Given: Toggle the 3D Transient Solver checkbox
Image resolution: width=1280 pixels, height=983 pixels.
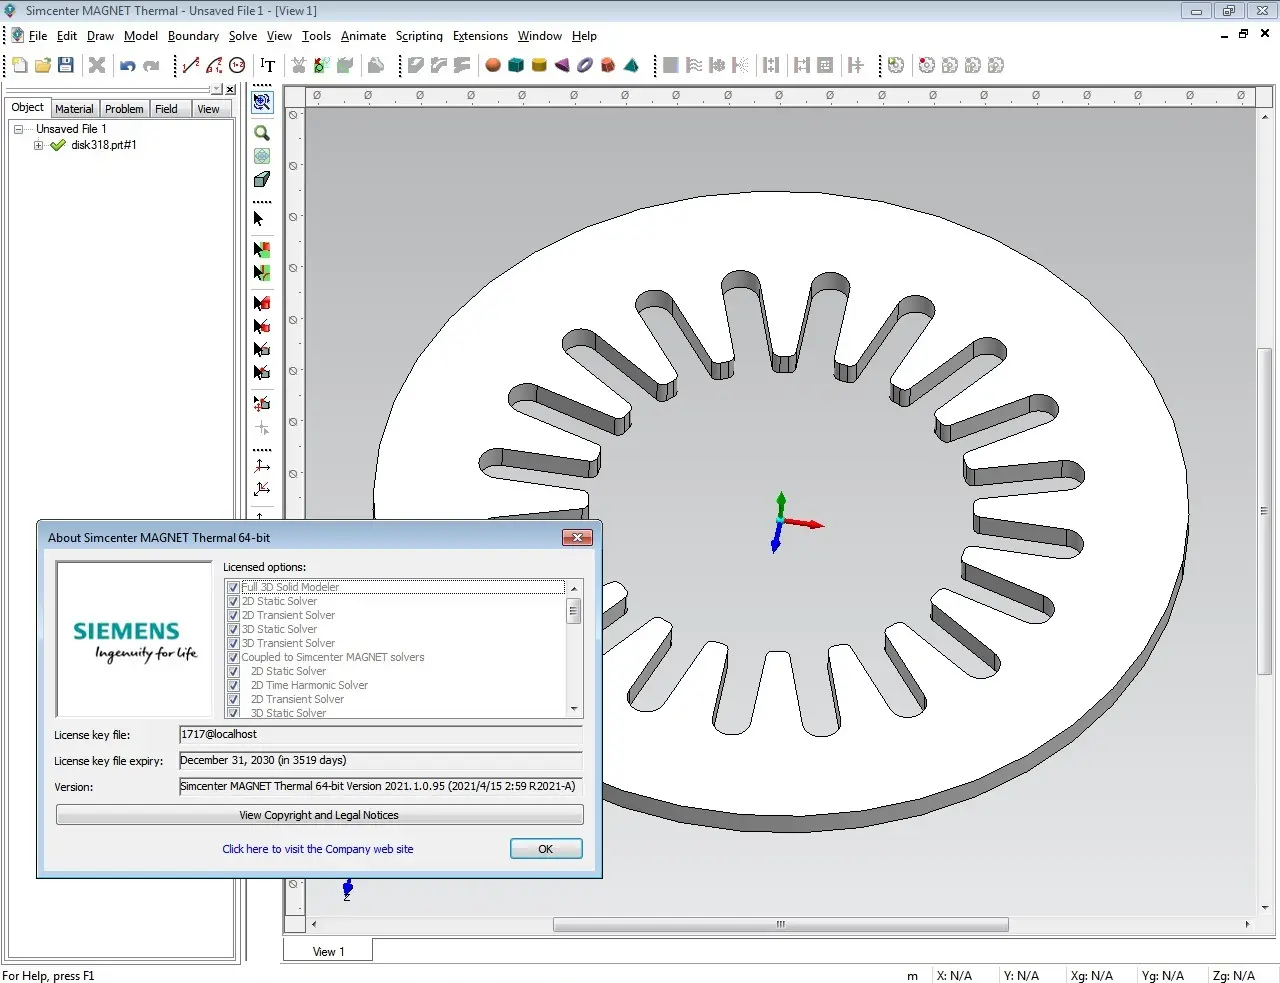Looking at the screenshot, I should click(x=233, y=643).
